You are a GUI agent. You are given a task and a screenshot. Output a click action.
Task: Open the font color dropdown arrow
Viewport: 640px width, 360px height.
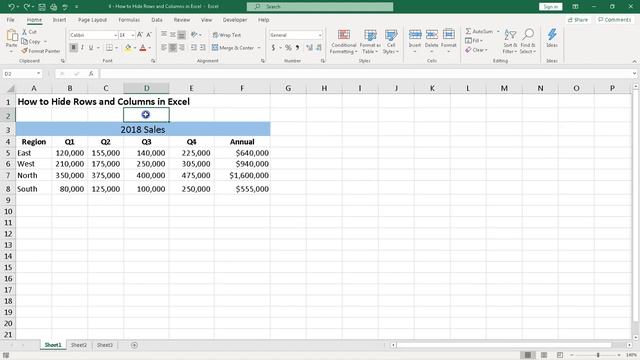(x=149, y=48)
